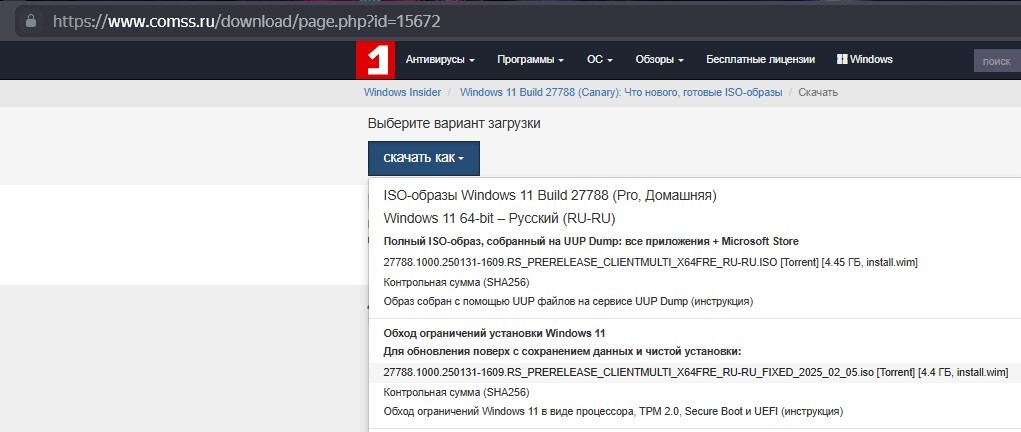Expand the ОС navigation menu

[x=600, y=59]
